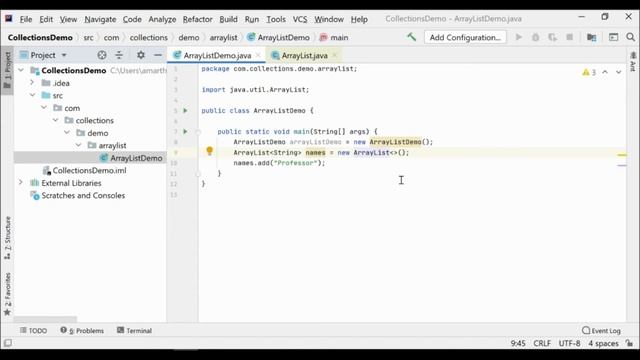The width and height of the screenshot is (640, 360).
Task: Click the fold marker on main method line
Action: (x=198, y=131)
